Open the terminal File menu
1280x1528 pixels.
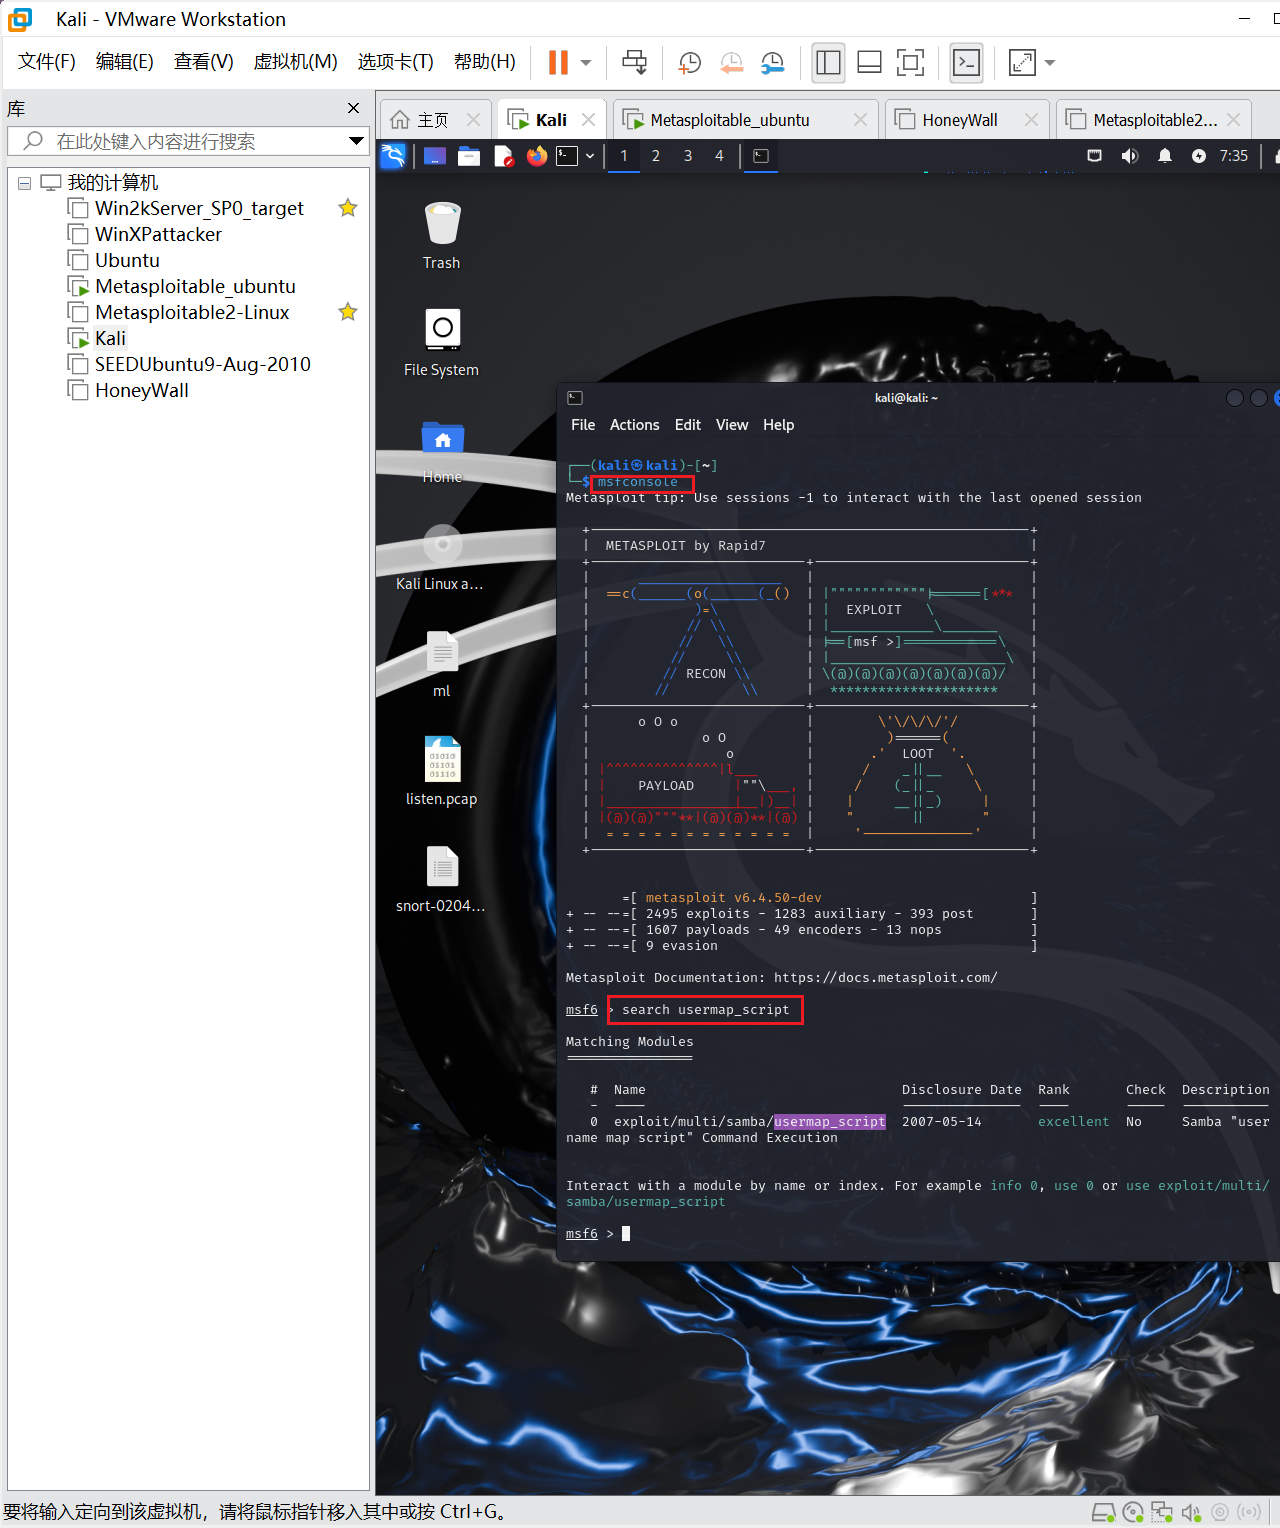[x=583, y=425]
